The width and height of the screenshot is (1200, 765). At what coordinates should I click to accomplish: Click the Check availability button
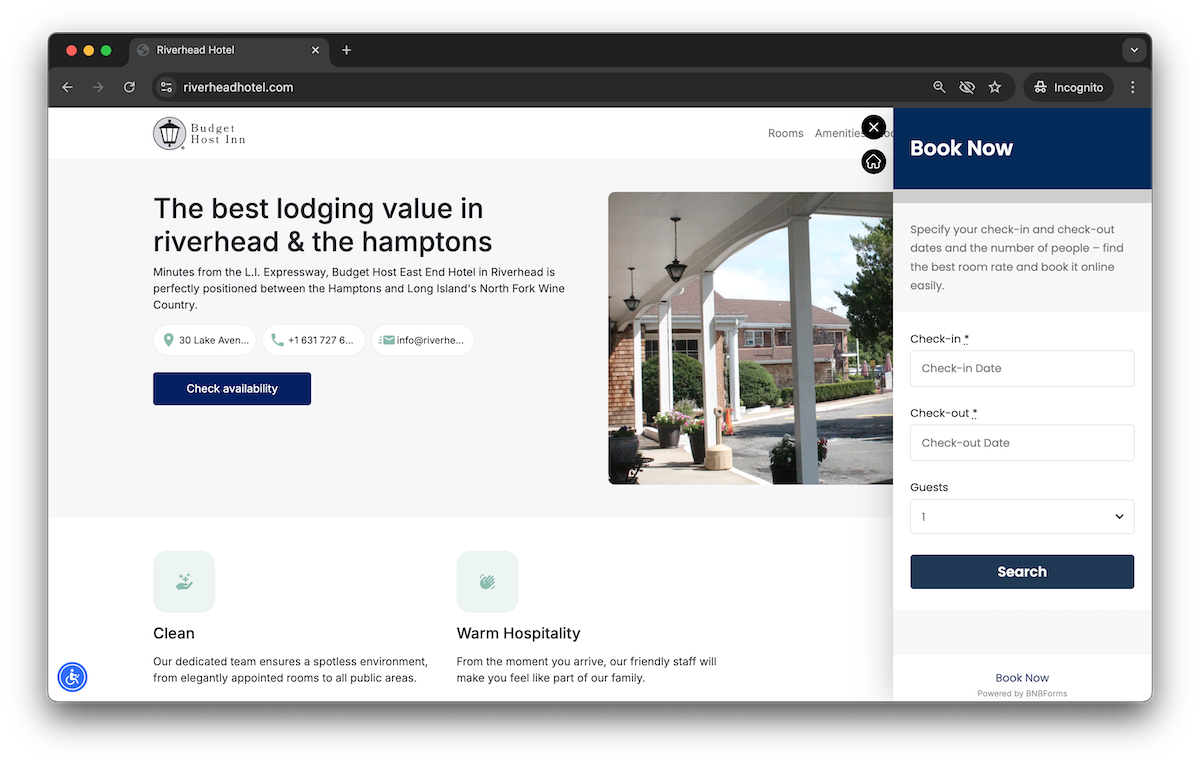(x=232, y=389)
